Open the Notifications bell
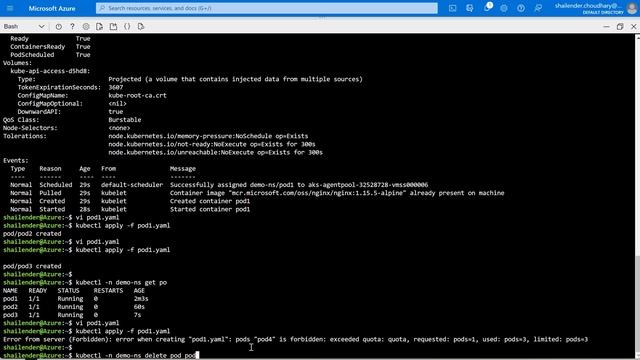The image size is (640, 360). pos(487,8)
